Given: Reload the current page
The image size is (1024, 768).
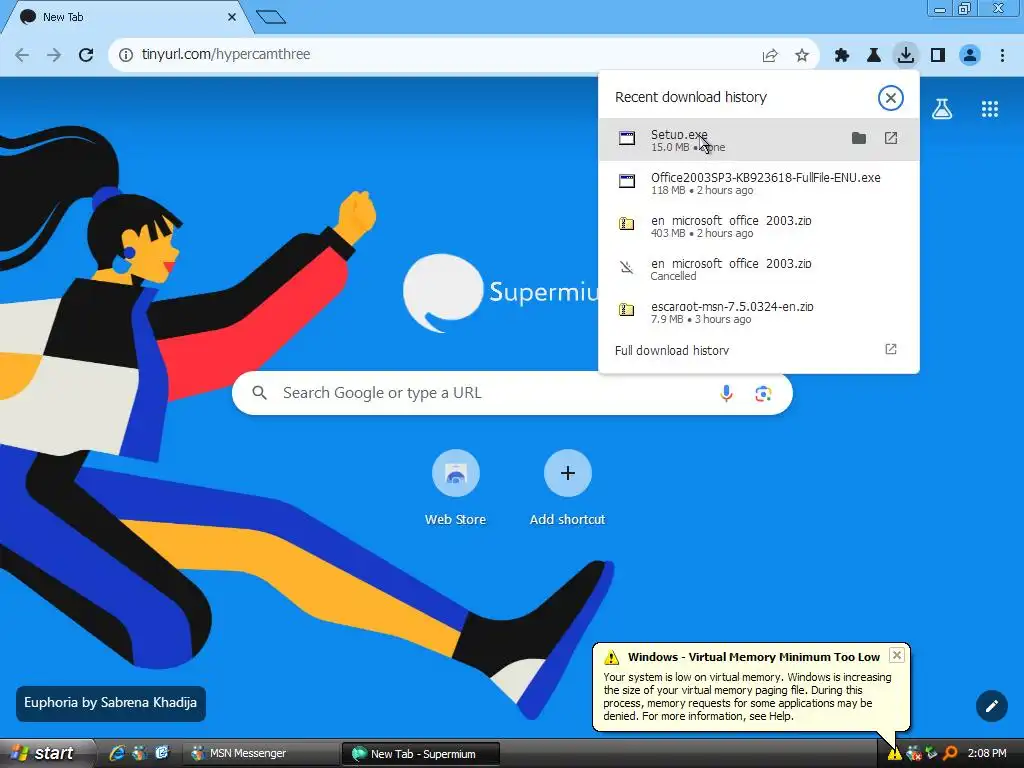Looking at the screenshot, I should tap(86, 55).
